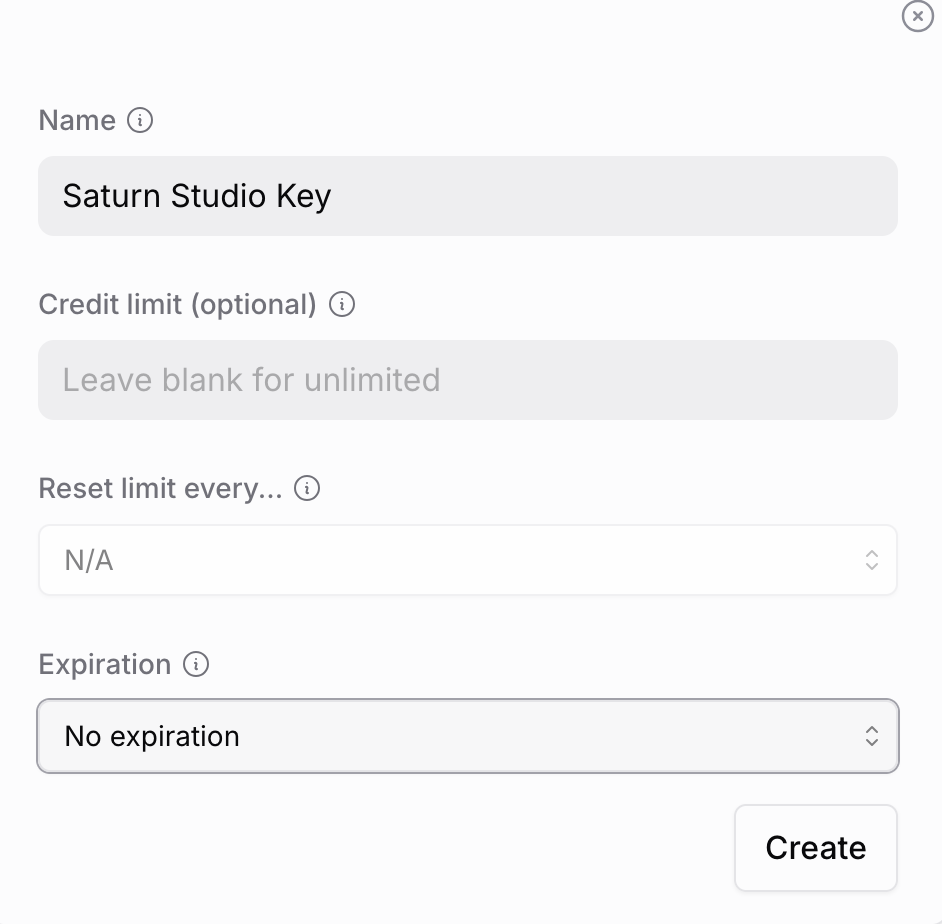Click the No expiration selected value
Screen dimensions: 942x924
152,737
